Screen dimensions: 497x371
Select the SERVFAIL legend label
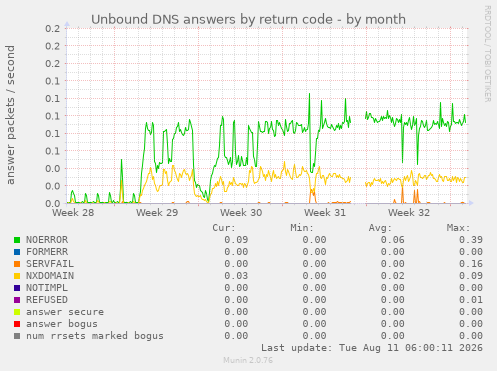click(50, 264)
